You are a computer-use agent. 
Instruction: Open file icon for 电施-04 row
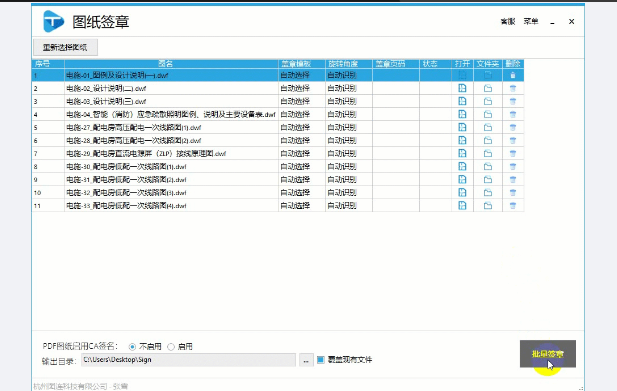point(462,114)
